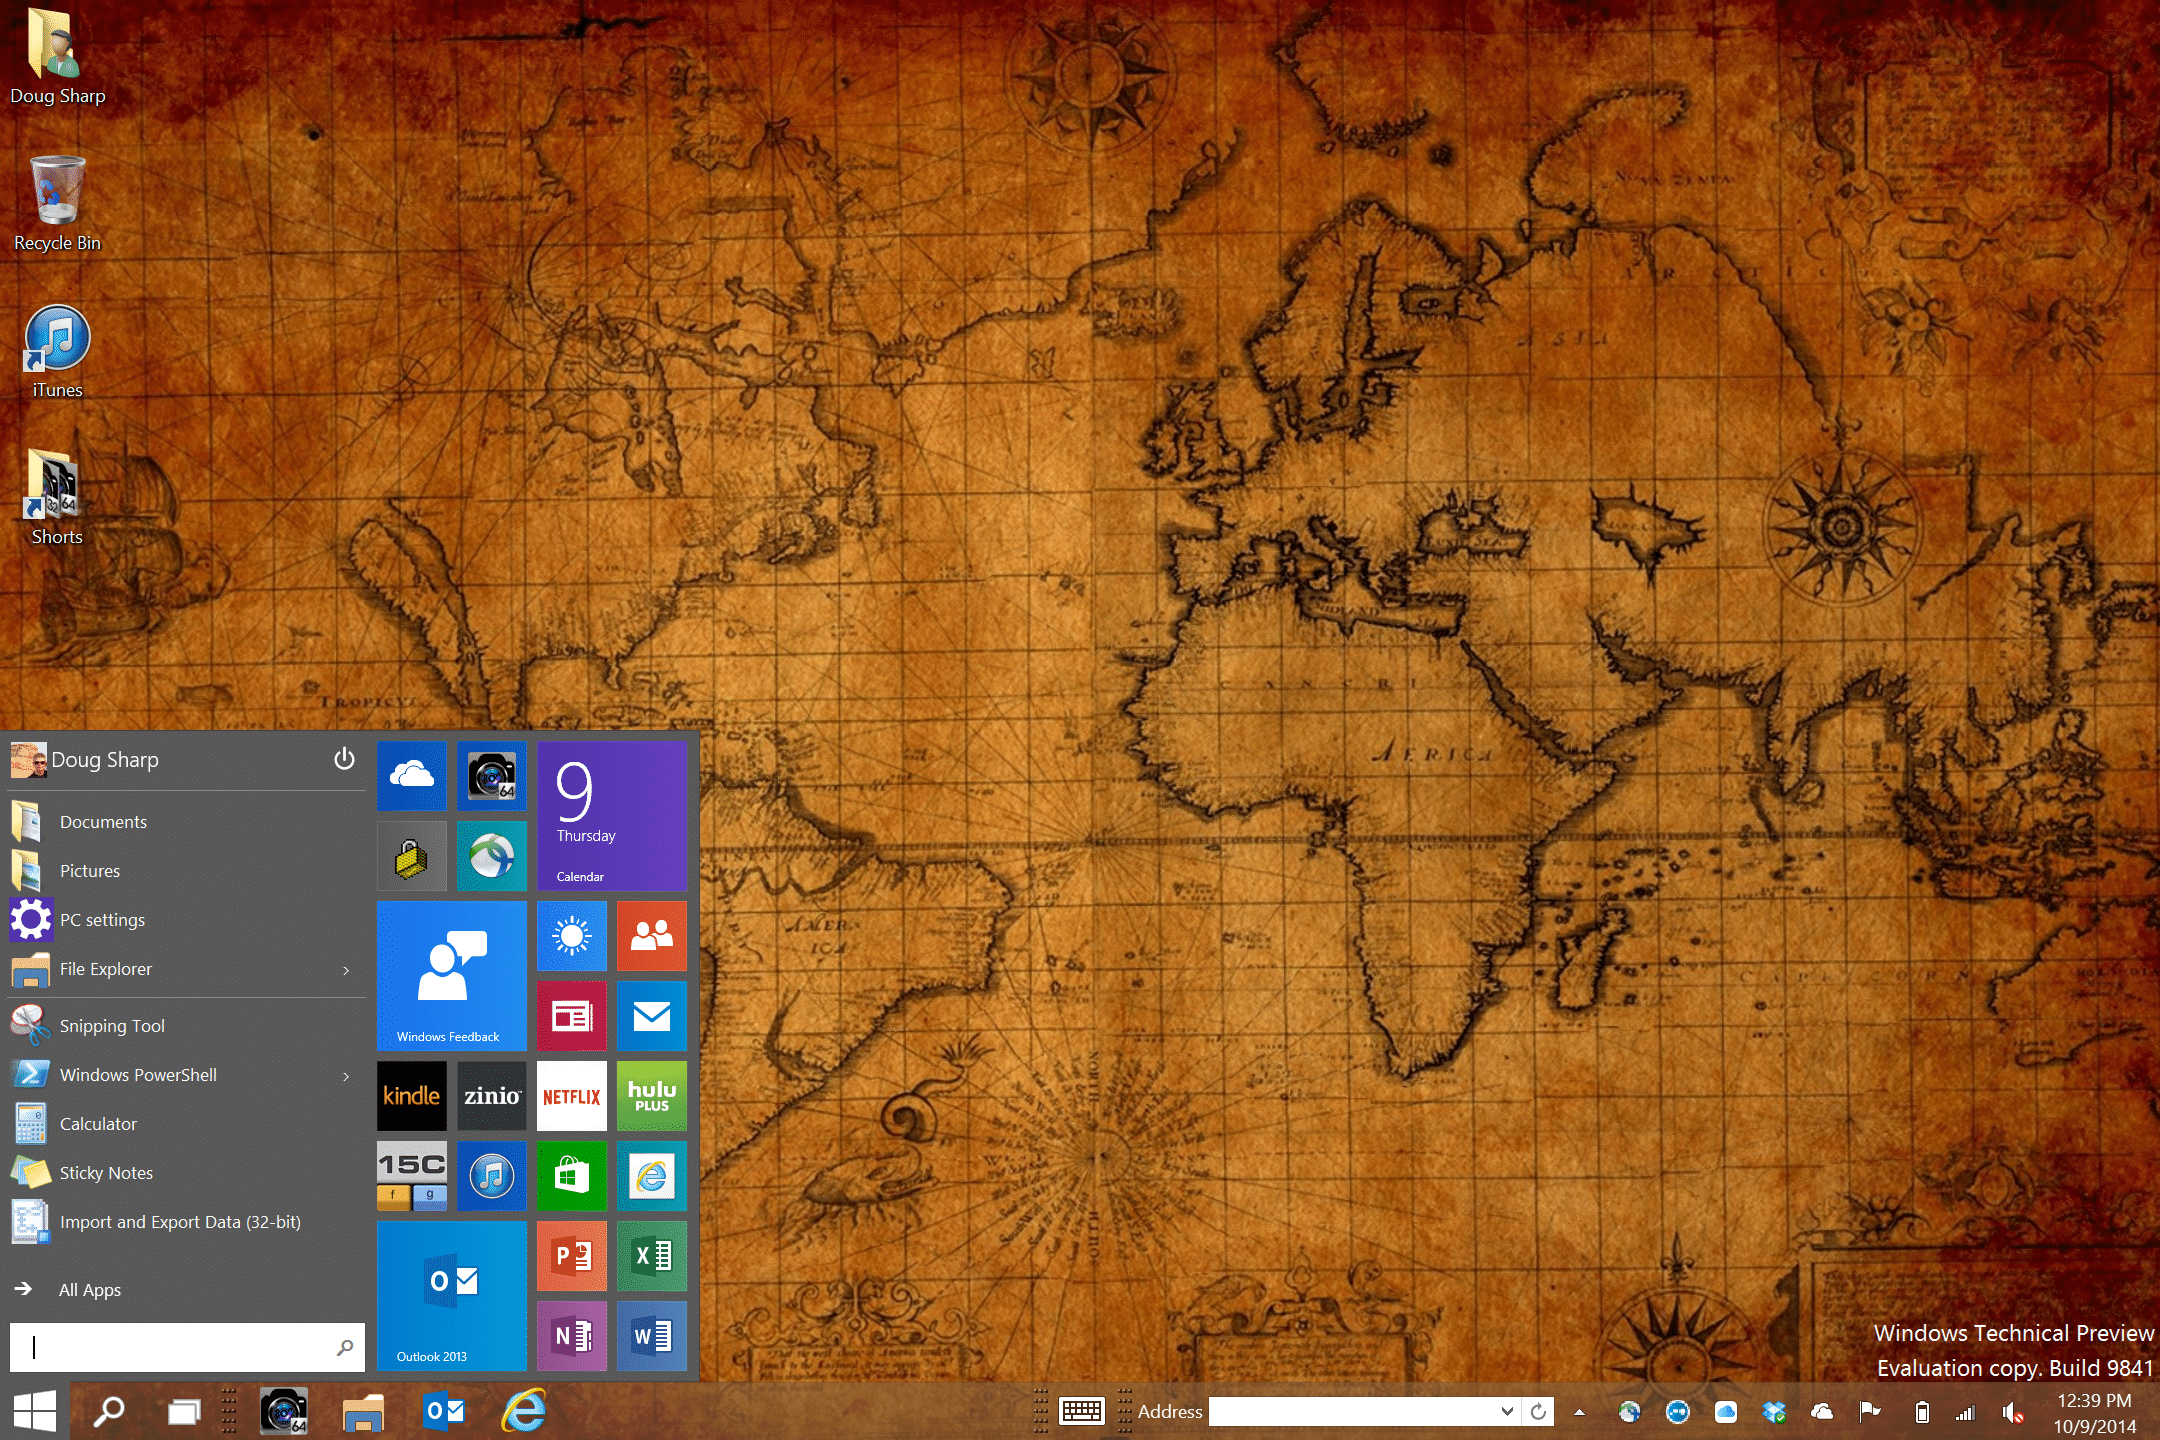
Task: Launch the Netflix tile
Action: (x=571, y=1095)
